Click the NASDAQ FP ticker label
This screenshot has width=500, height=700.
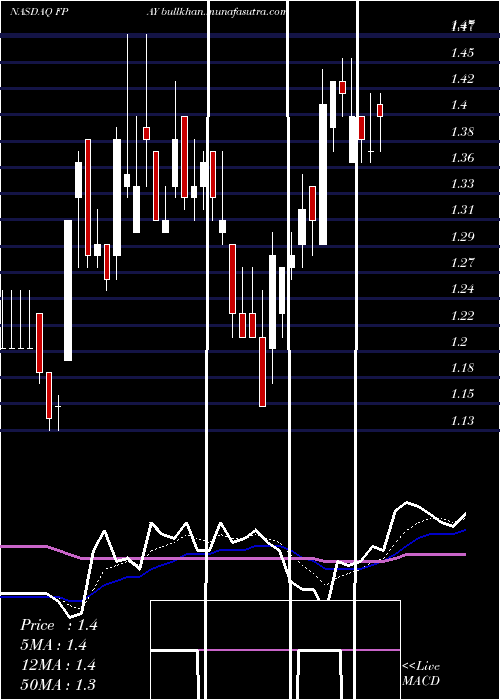pos(39,12)
